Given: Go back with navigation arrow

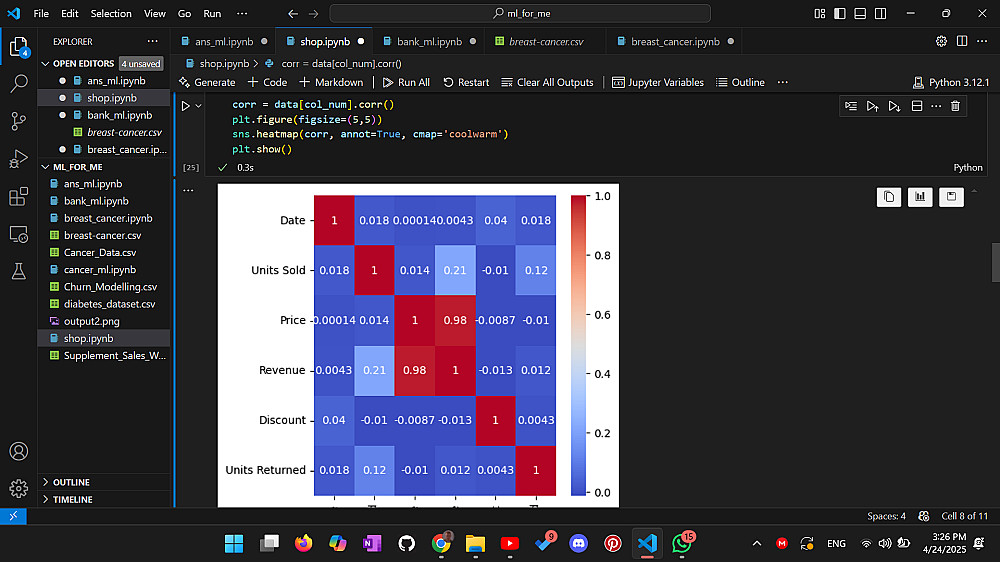Looking at the screenshot, I should [x=293, y=13].
